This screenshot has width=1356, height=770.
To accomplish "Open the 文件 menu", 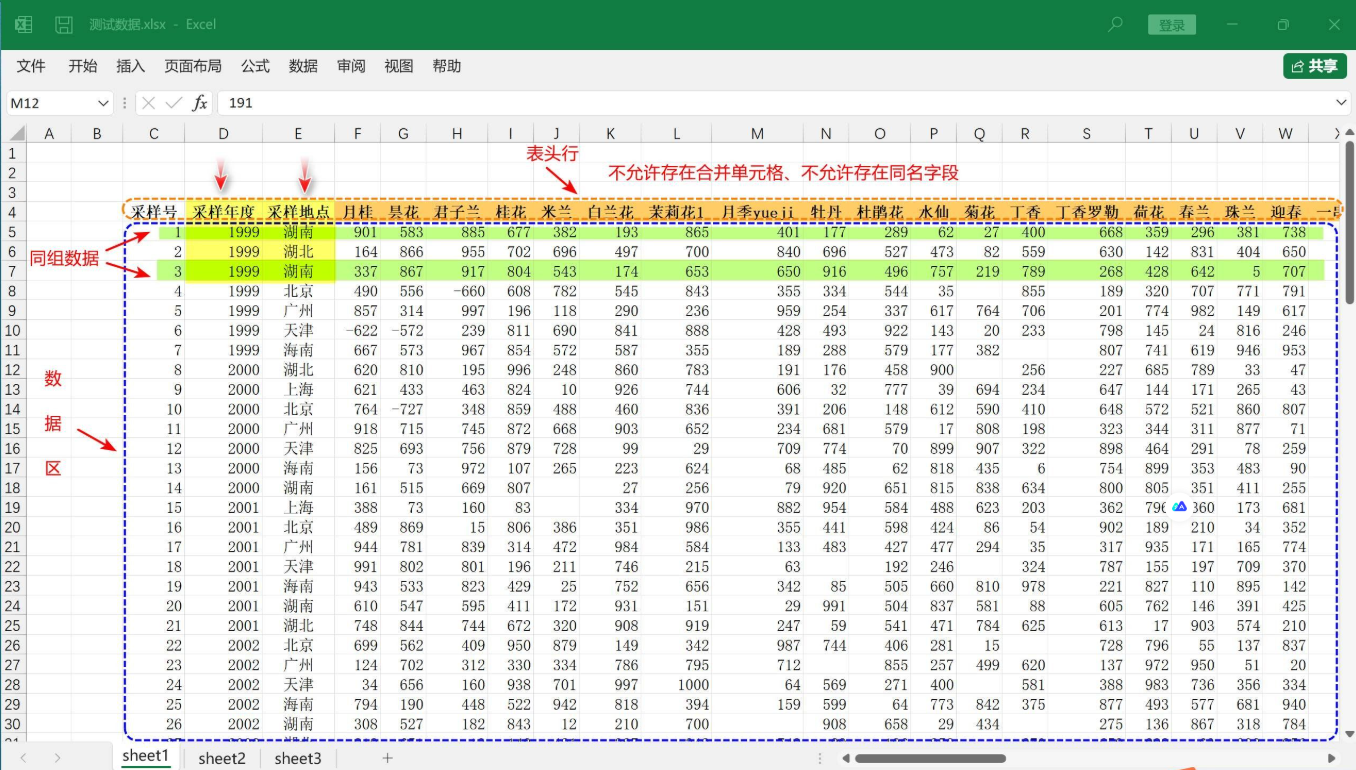I will (x=31, y=66).
